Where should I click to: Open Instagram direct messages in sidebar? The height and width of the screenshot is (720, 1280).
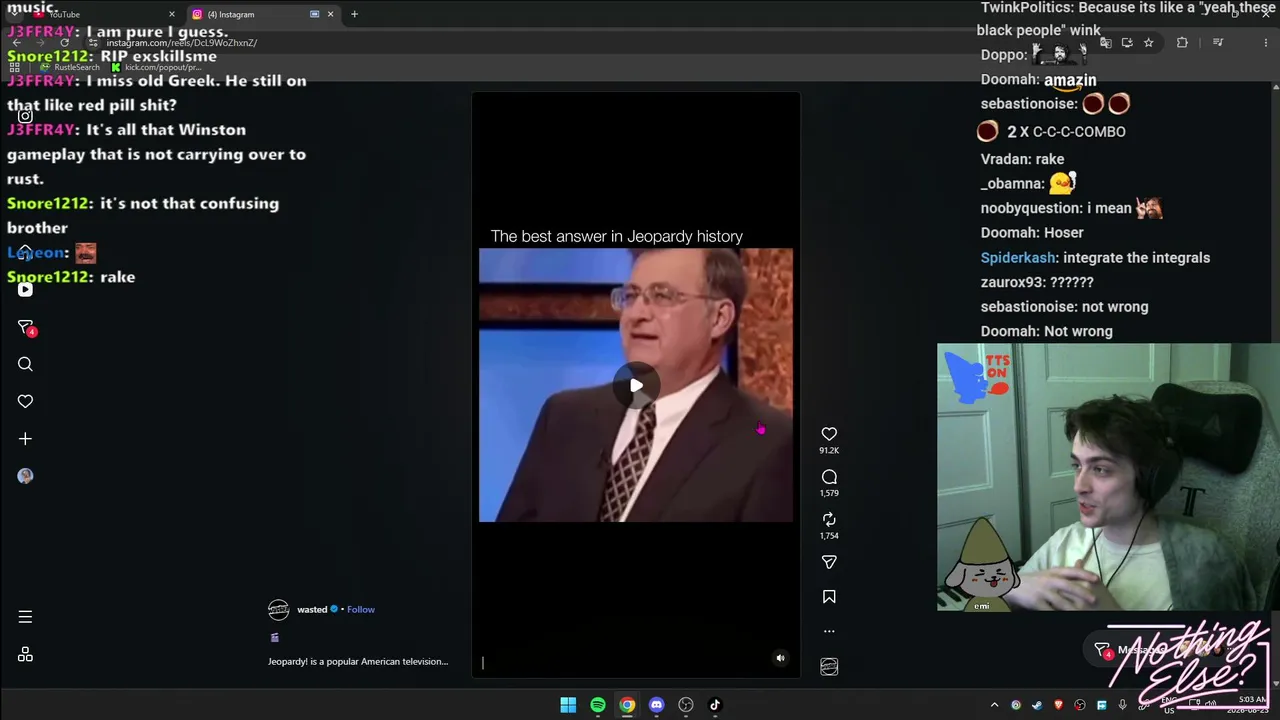[25, 327]
